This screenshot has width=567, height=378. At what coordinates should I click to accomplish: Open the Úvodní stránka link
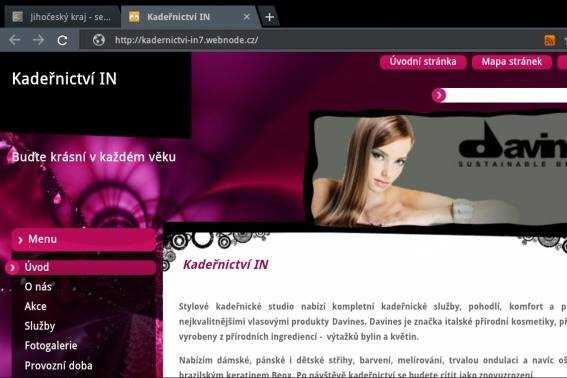tap(423, 62)
